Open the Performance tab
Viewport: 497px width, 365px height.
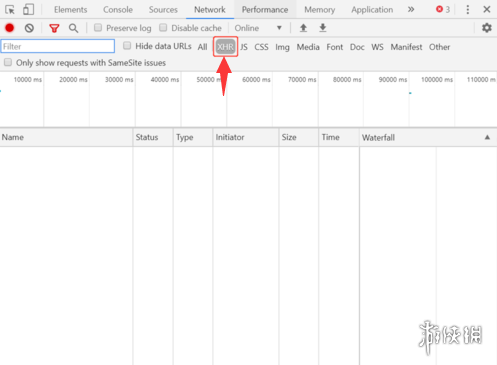coord(265,10)
